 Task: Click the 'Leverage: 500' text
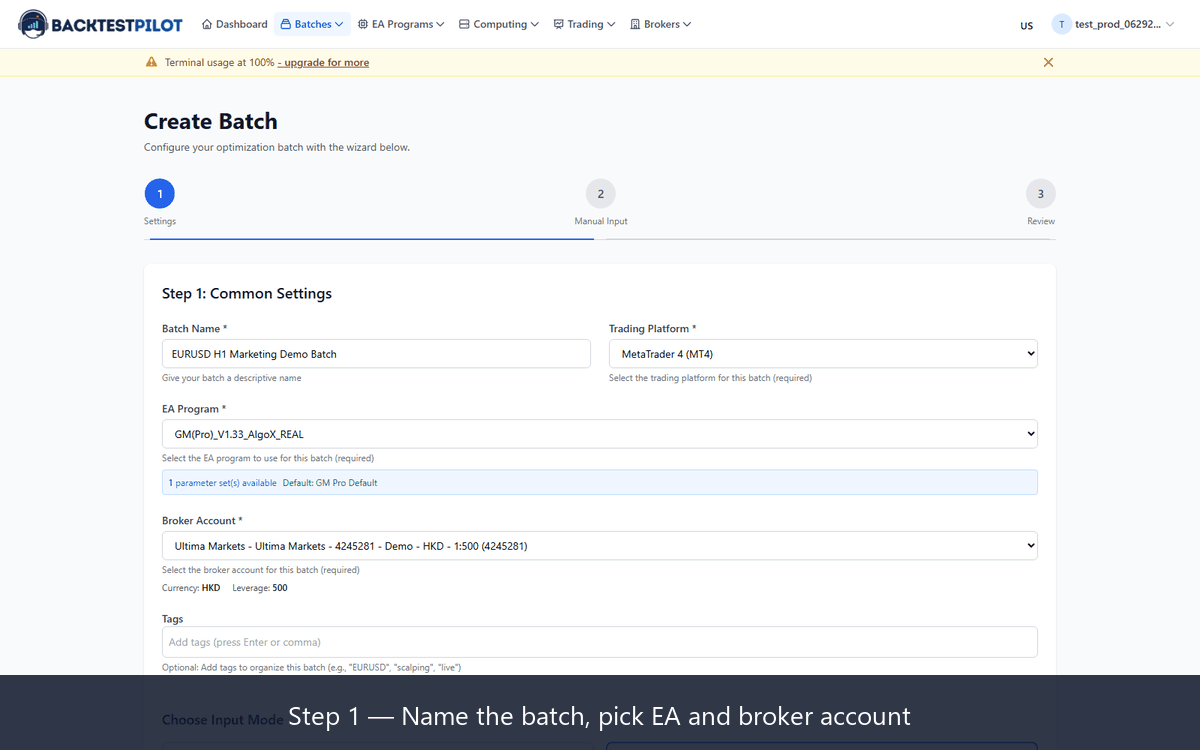260,588
